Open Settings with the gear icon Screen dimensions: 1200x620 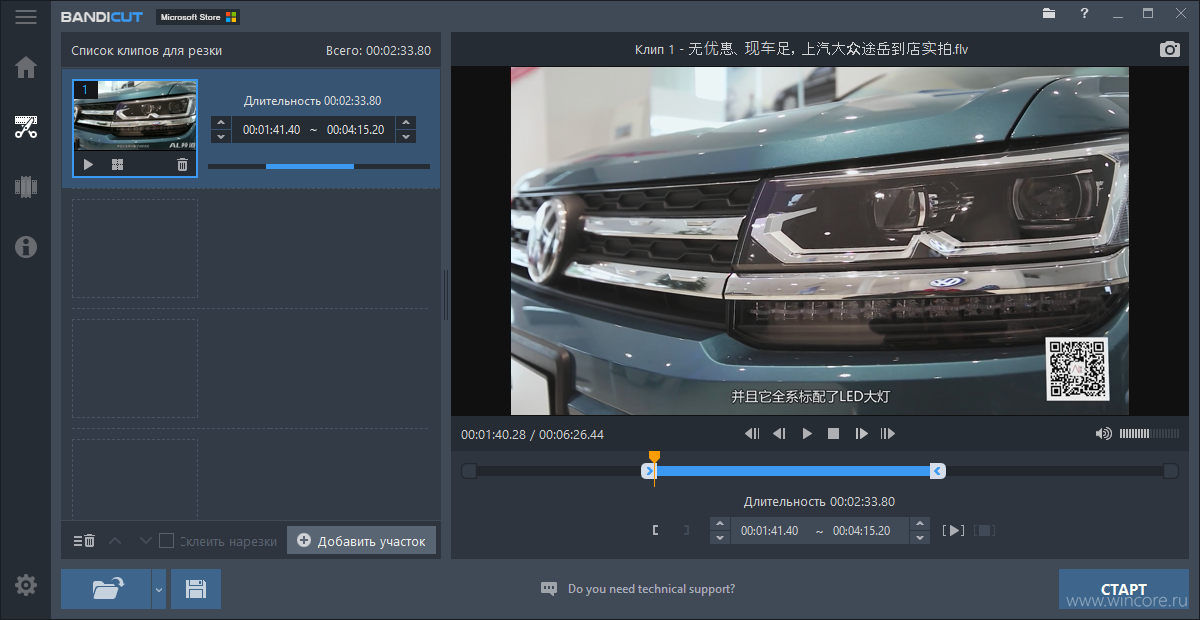pyautogui.click(x=26, y=586)
